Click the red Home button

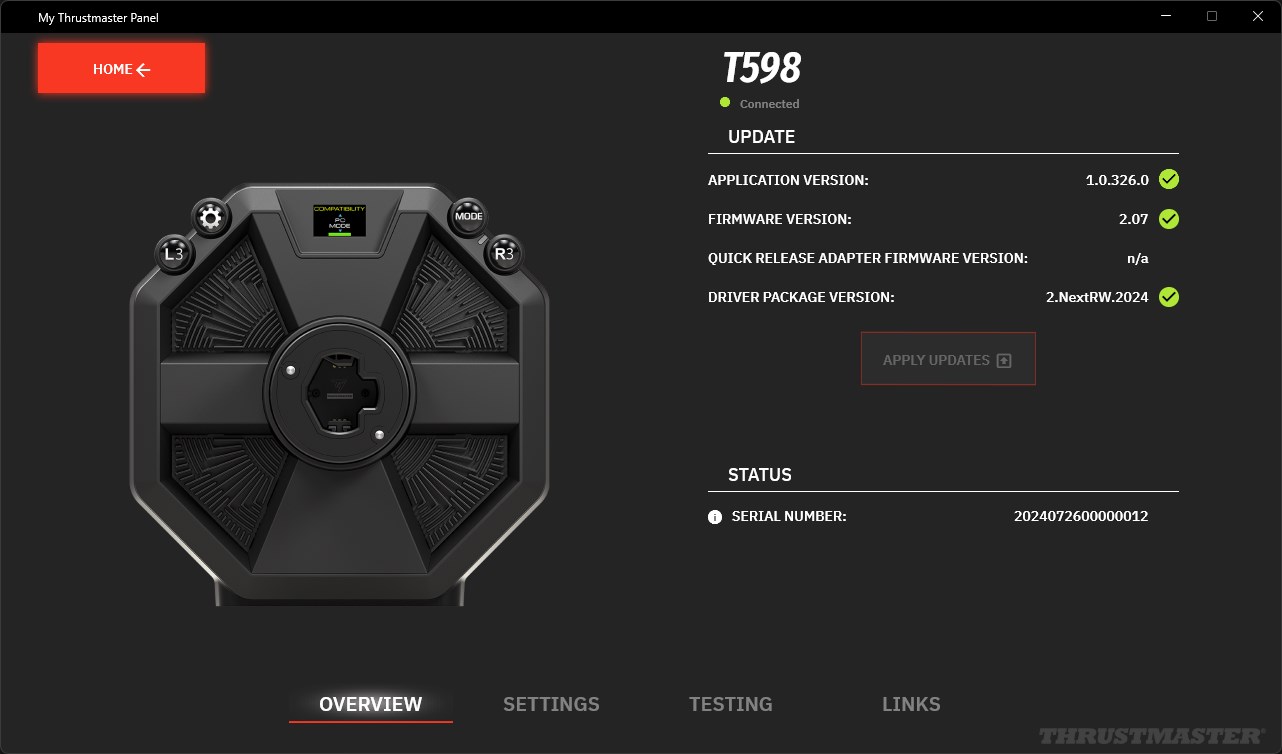pyautogui.click(x=122, y=69)
